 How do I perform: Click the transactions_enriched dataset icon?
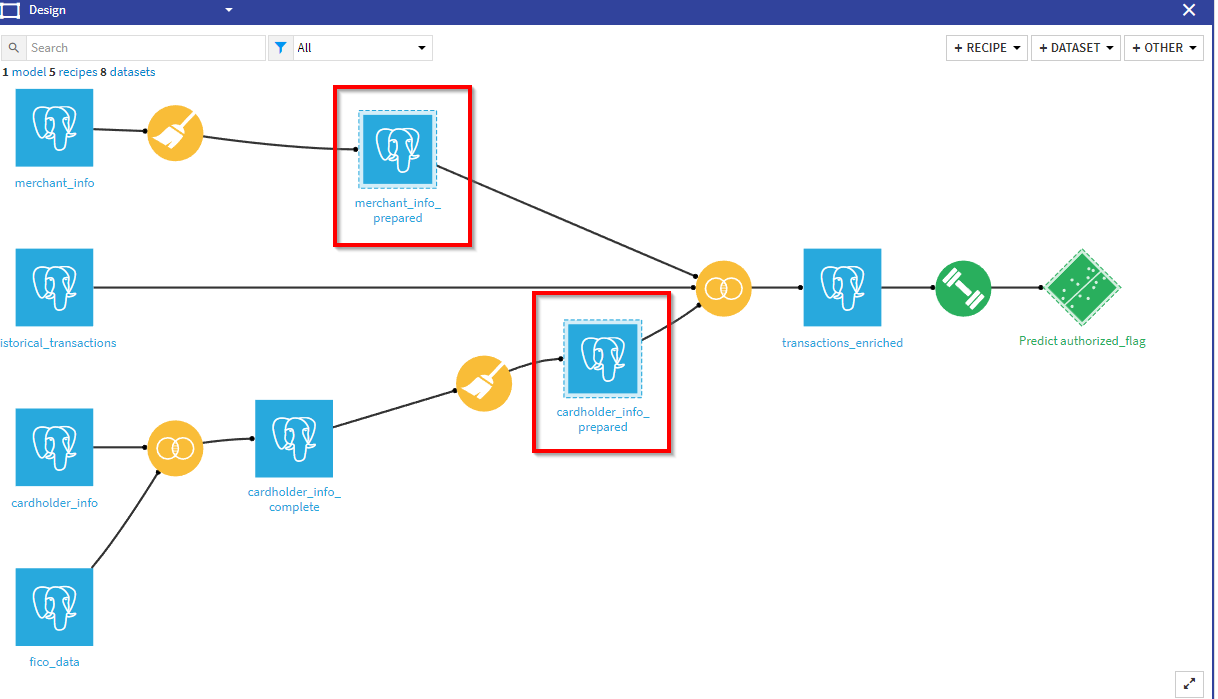click(842, 288)
